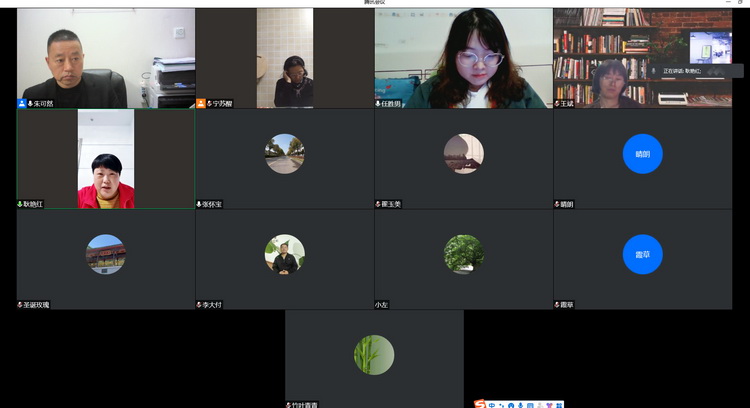Click 小左's tree avatar
The image size is (750, 408).
(x=463, y=254)
